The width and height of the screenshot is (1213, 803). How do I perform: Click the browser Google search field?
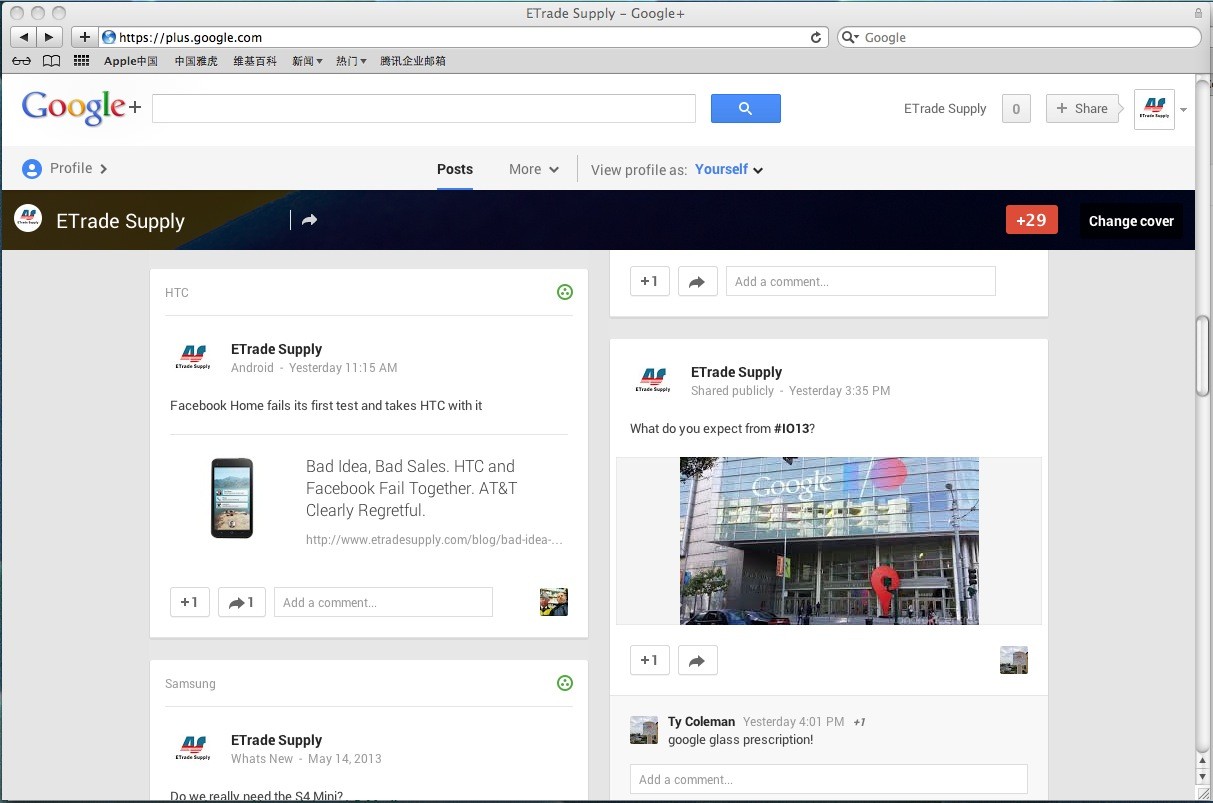(1019, 37)
